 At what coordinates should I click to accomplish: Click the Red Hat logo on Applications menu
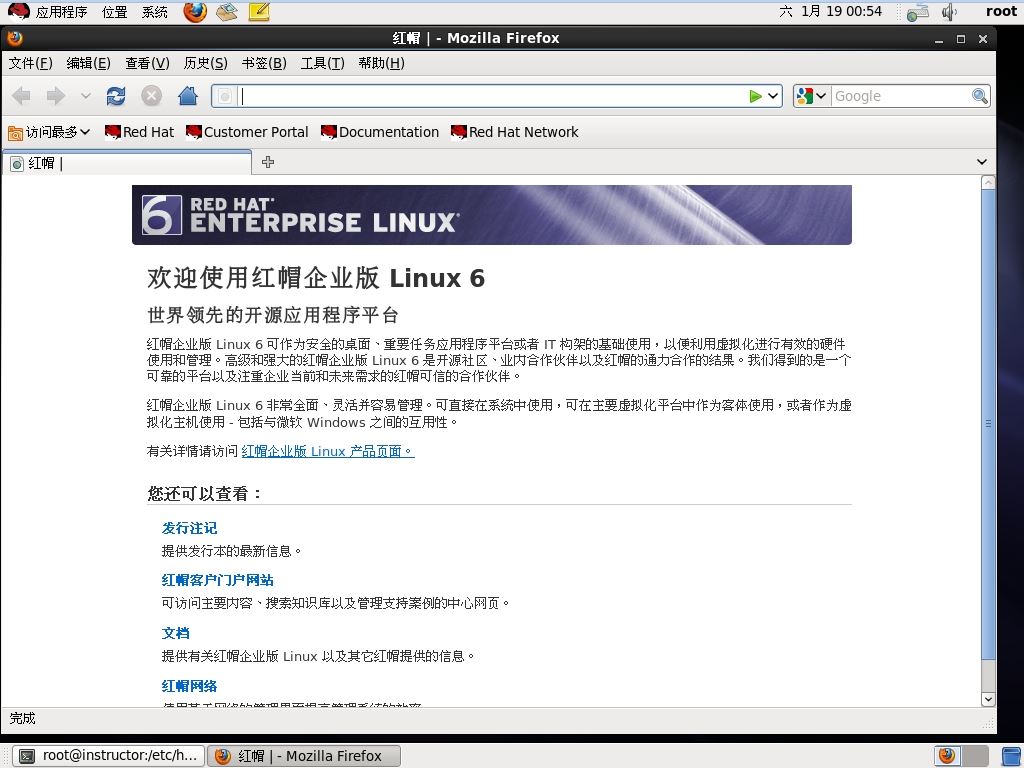pyautogui.click(x=19, y=11)
